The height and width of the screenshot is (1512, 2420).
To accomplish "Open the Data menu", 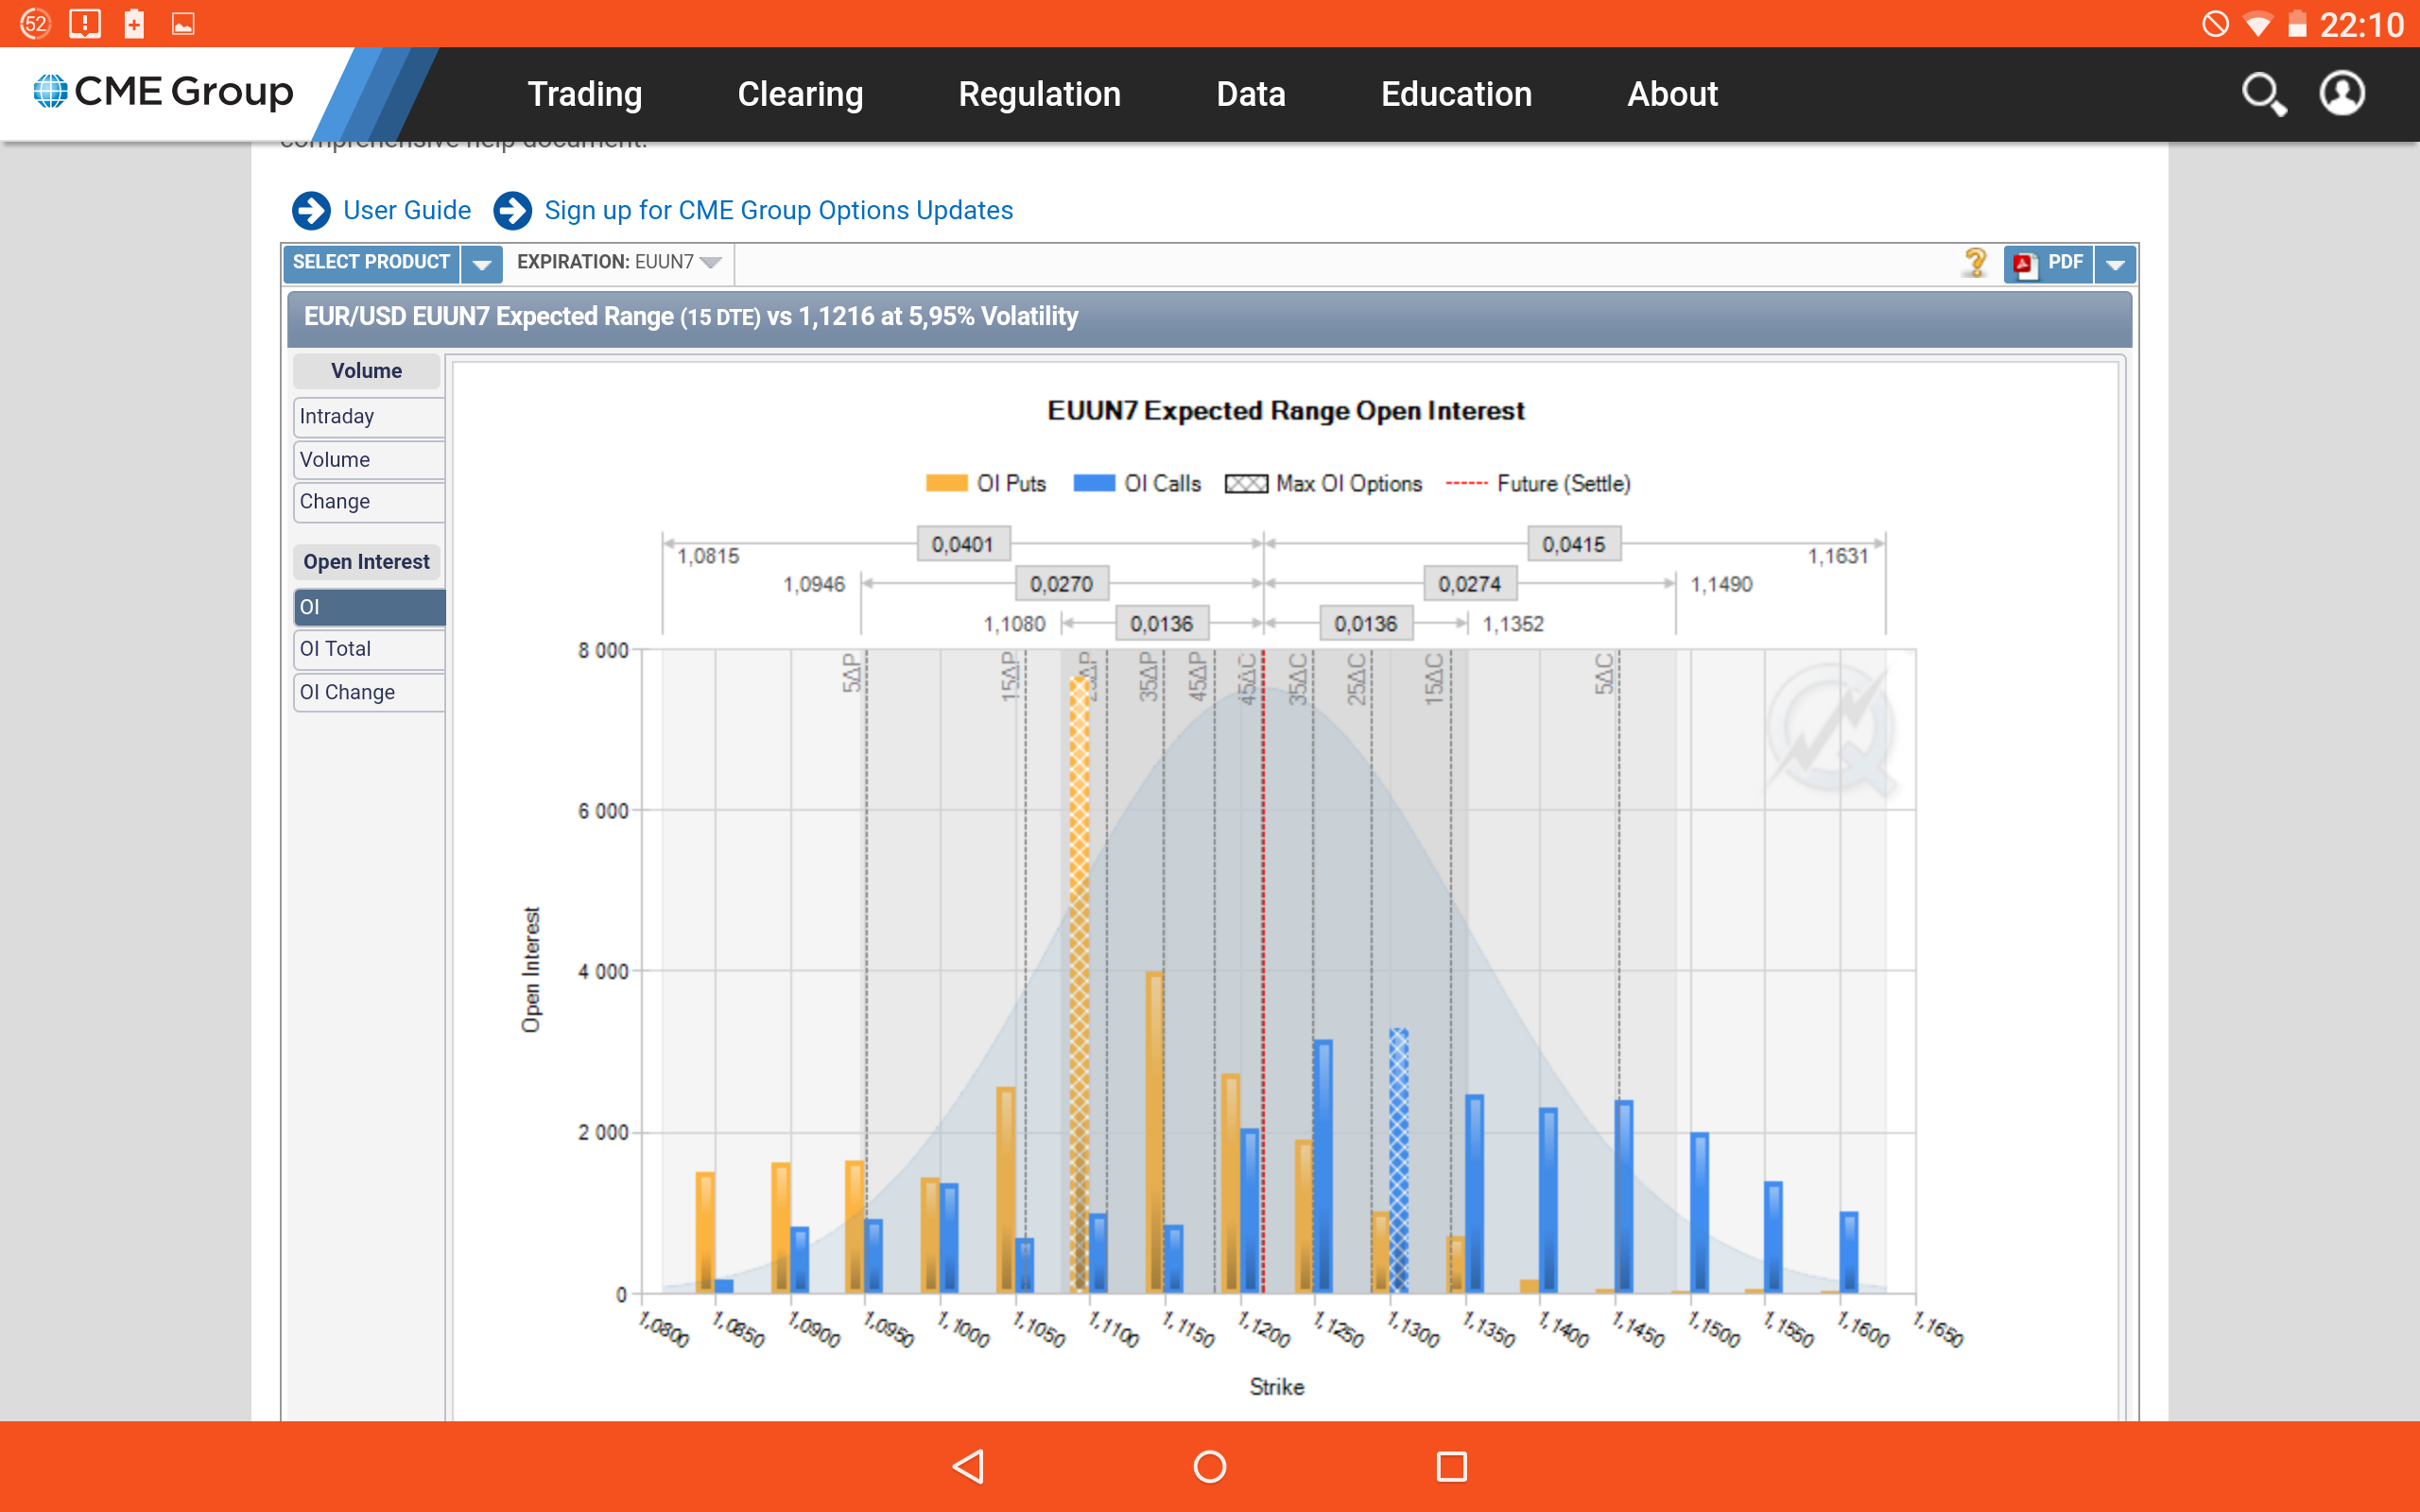I will [x=1251, y=94].
